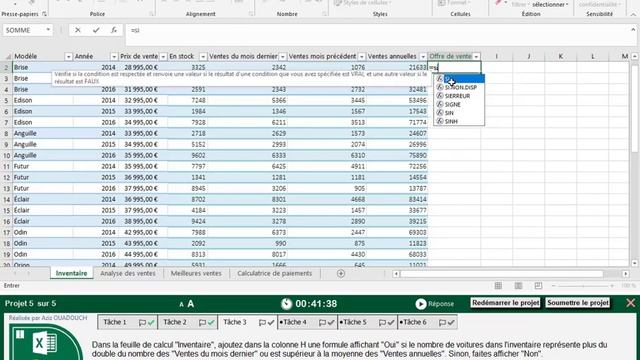Click the timer clock icon
The height and width of the screenshot is (360, 640).
287,304
